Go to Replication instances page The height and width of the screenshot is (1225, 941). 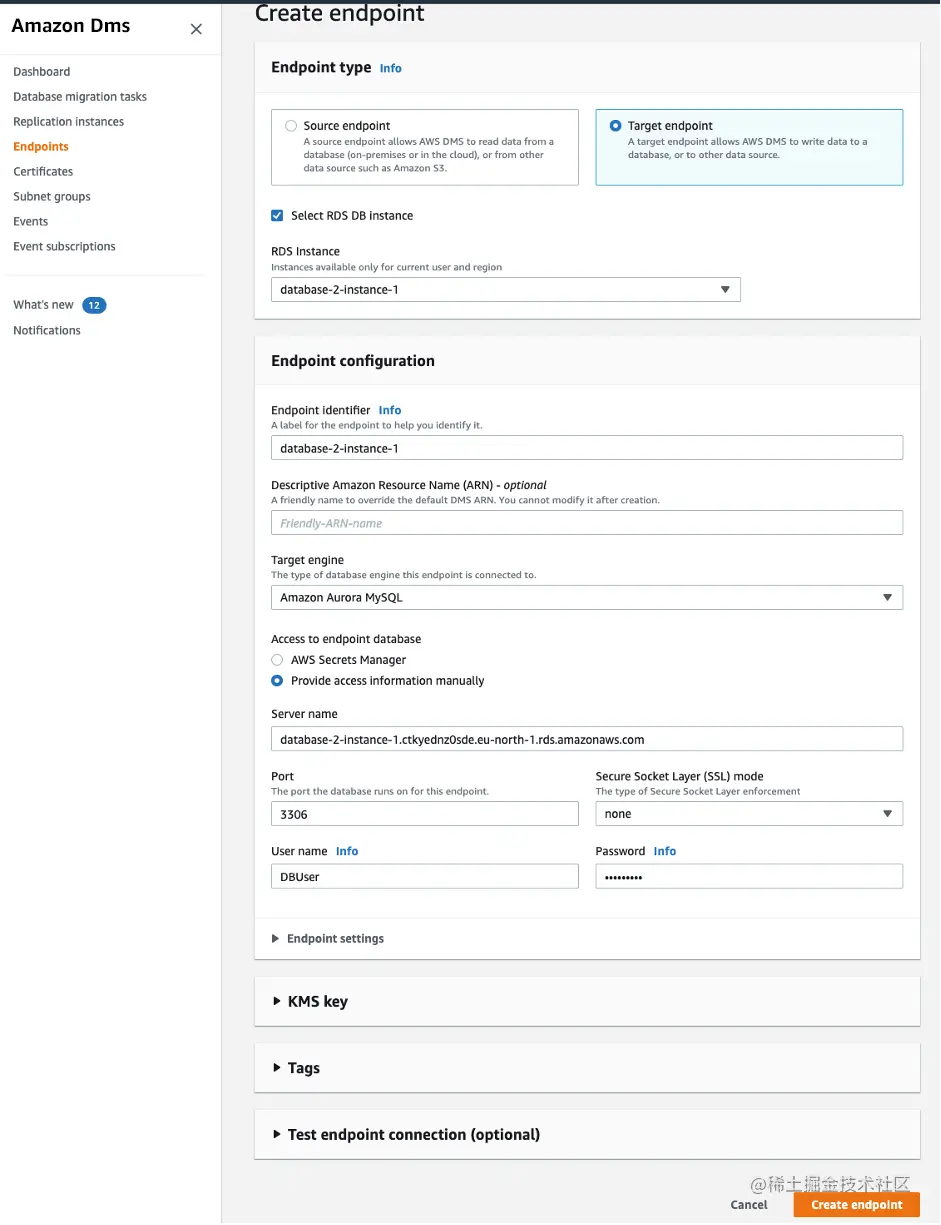pyautogui.click(x=69, y=122)
